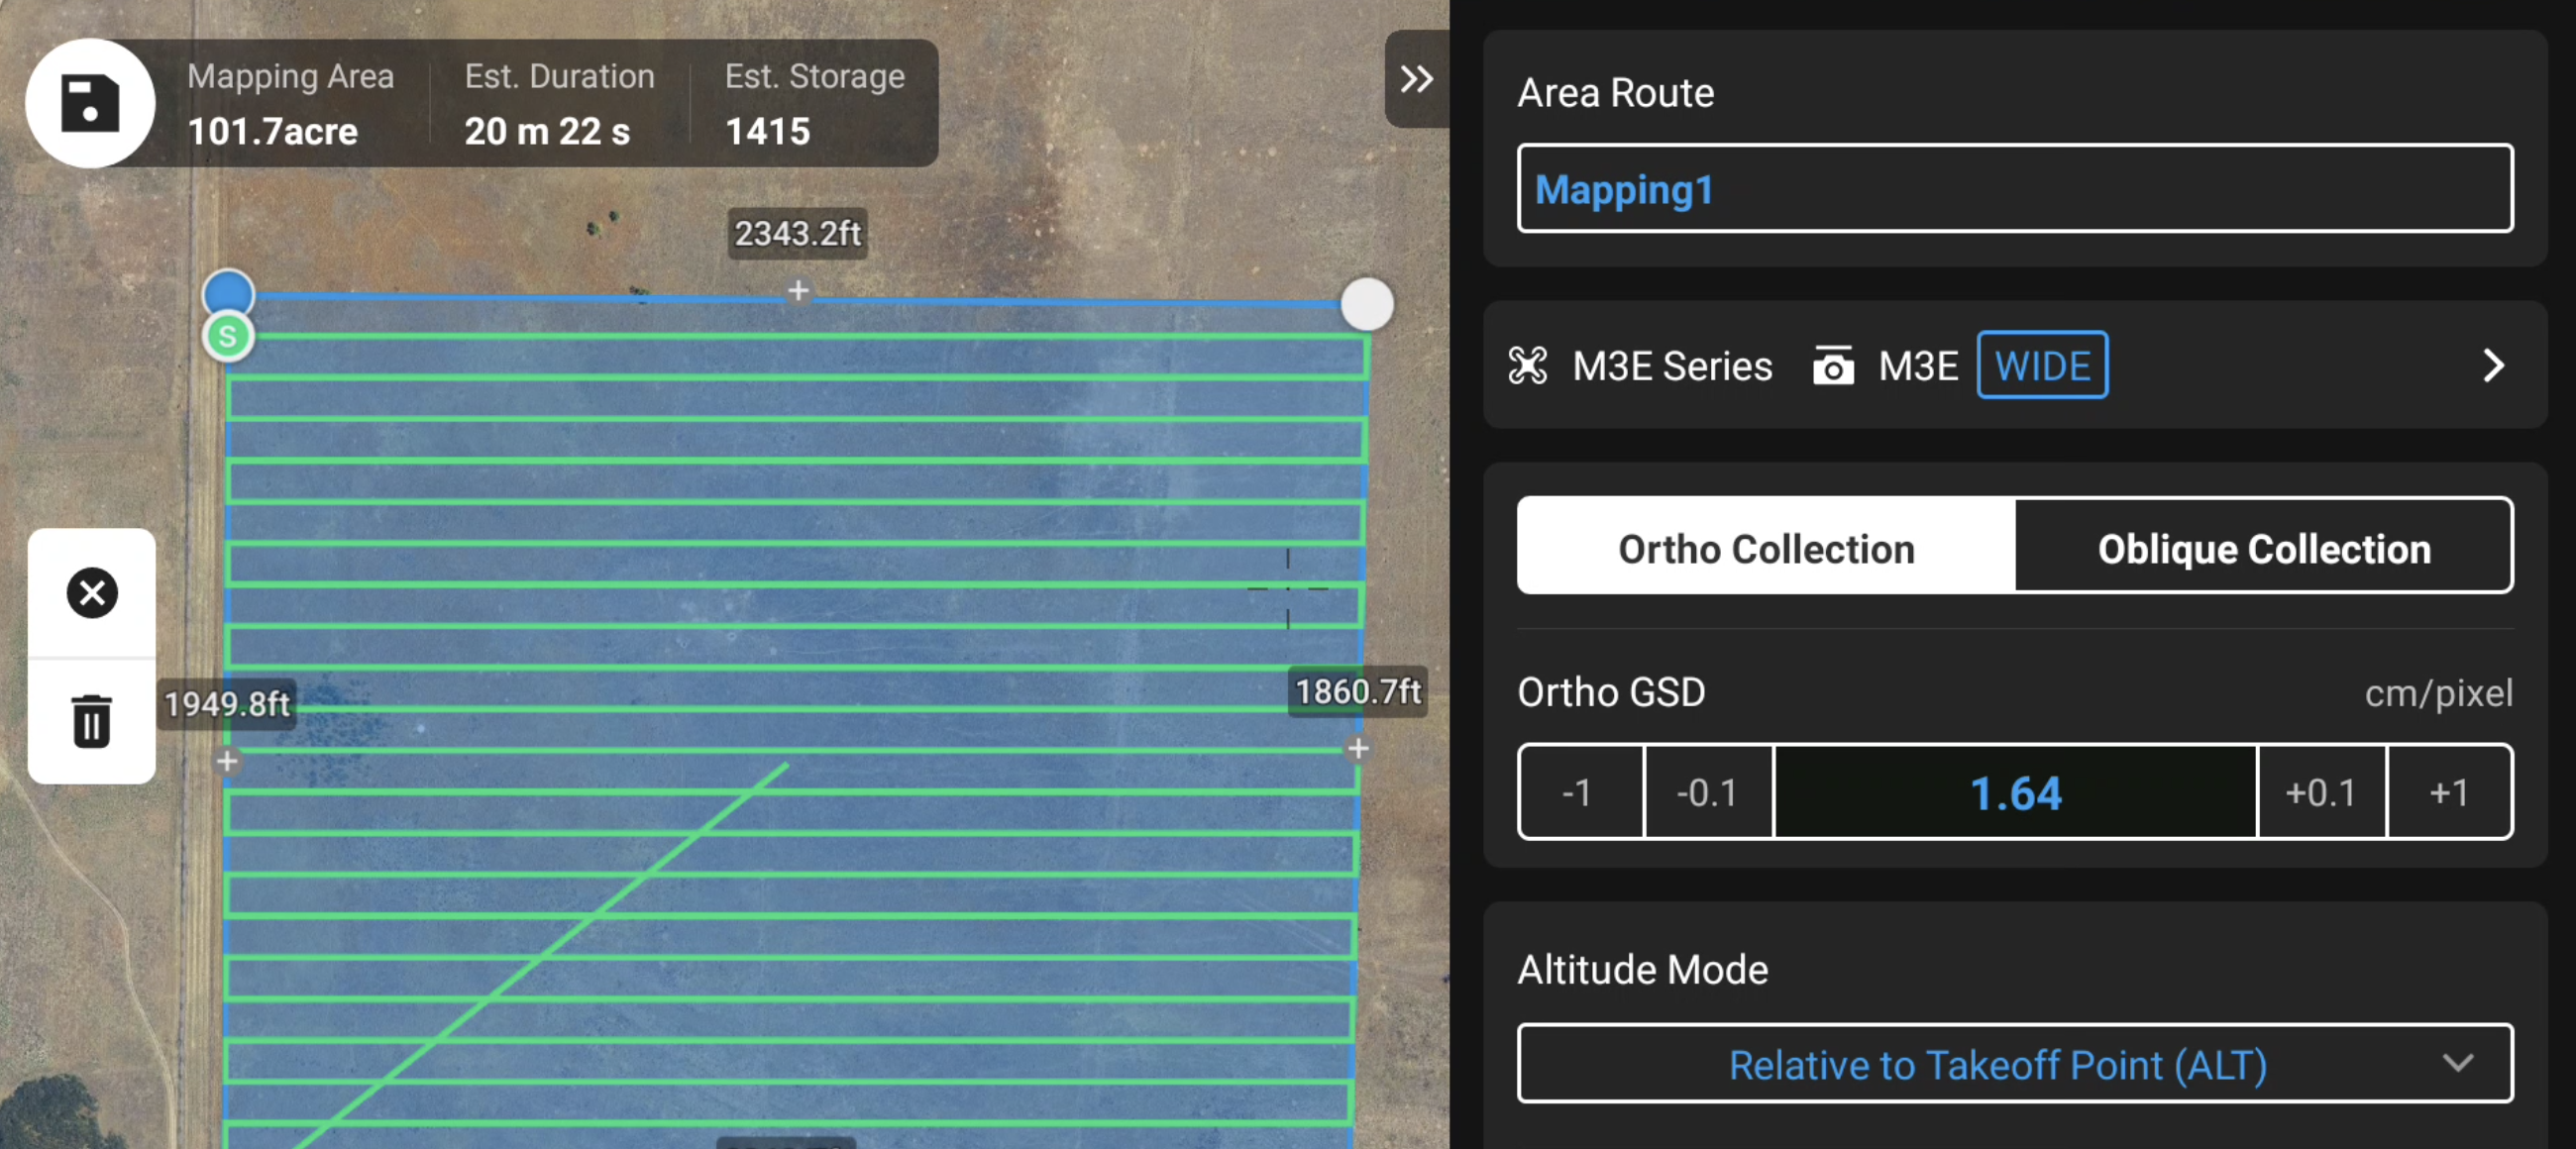Collapse side panel with double-arrow icon
This screenshot has width=2576, height=1149.
click(x=1416, y=79)
